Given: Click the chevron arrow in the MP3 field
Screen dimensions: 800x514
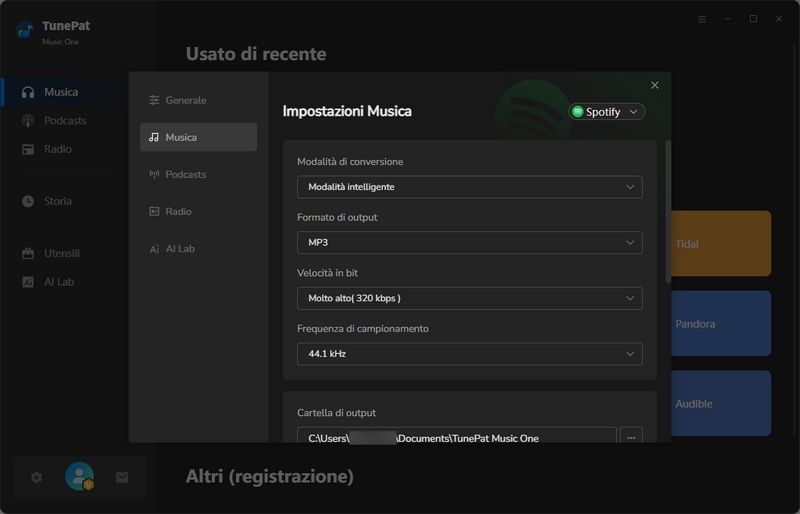Looking at the screenshot, I should [x=630, y=242].
